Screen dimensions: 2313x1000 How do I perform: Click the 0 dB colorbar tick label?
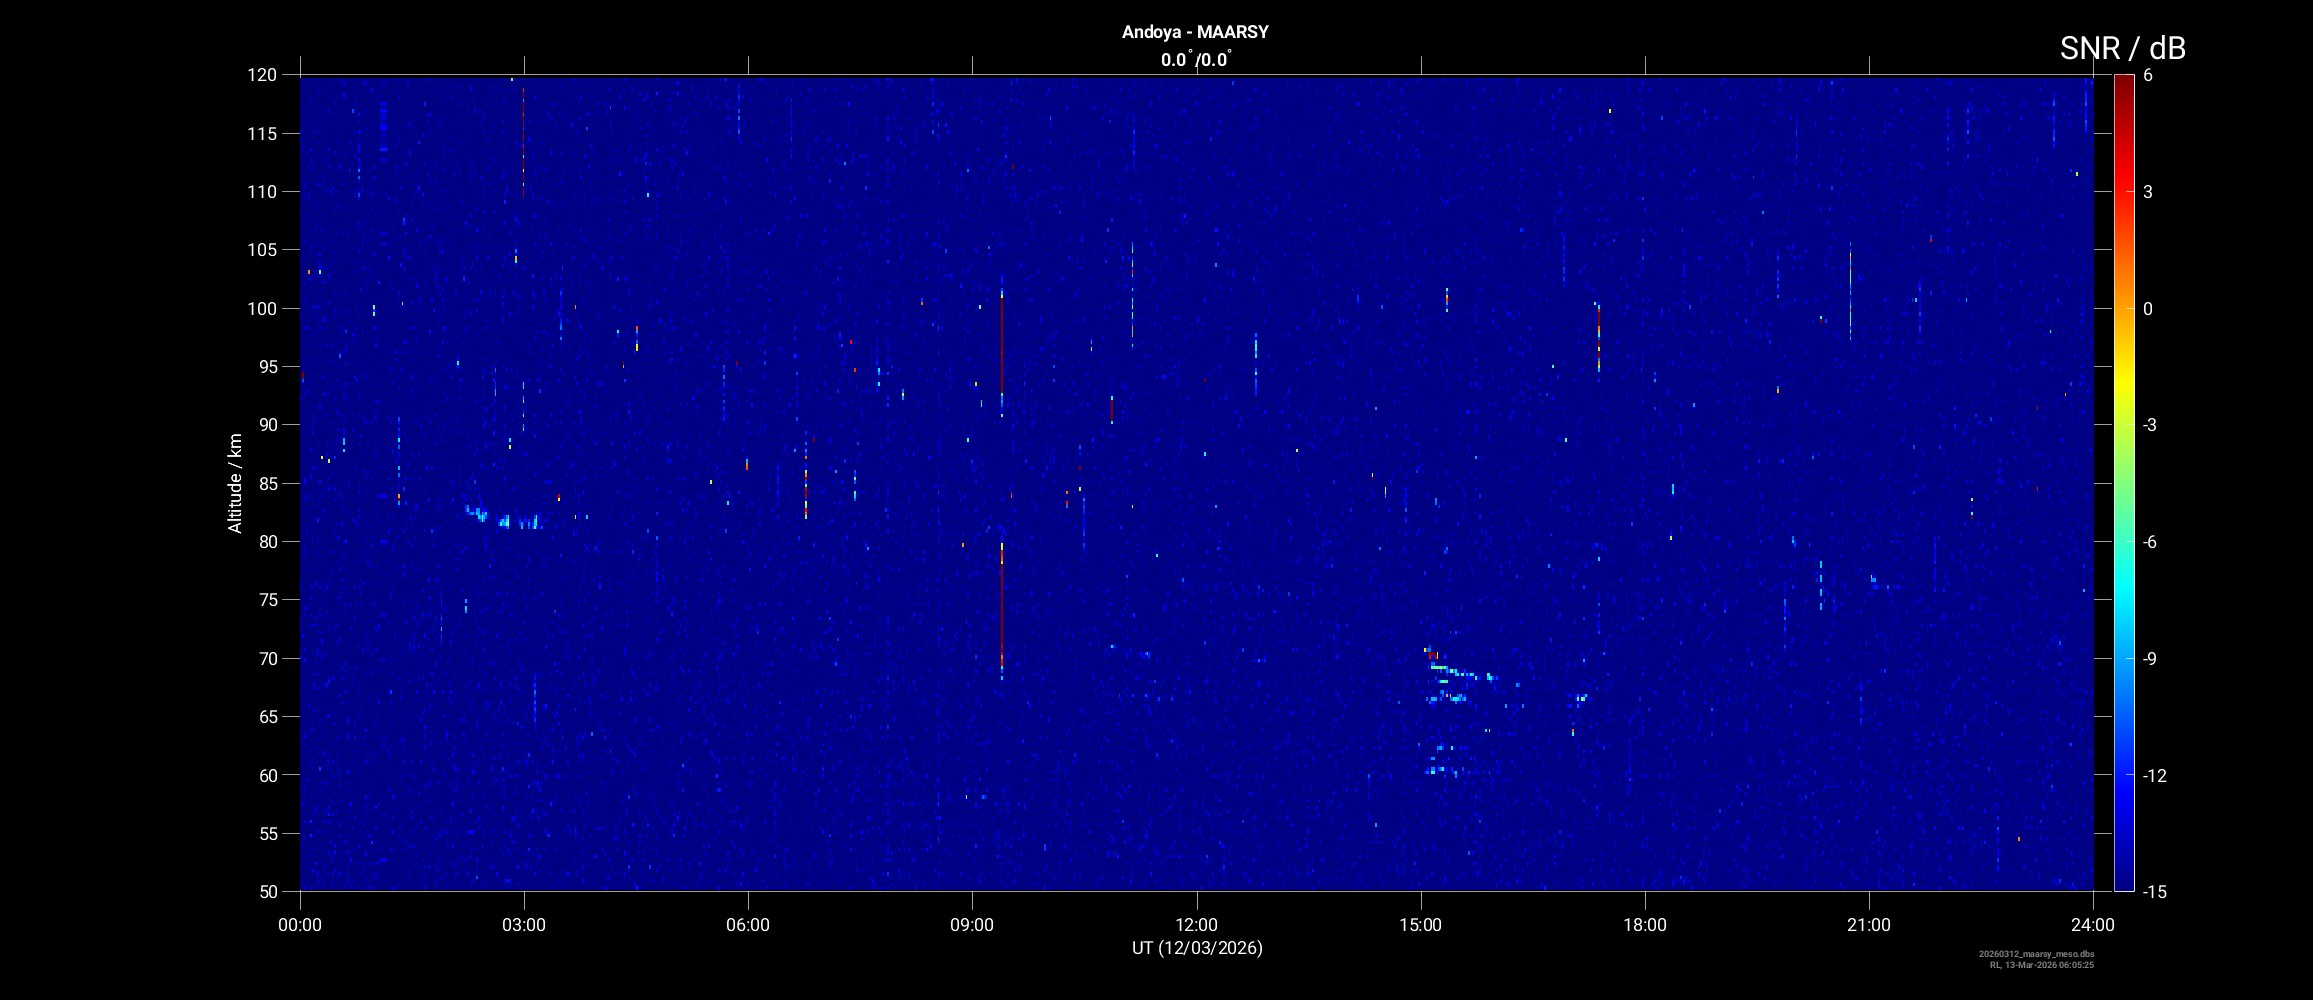(2148, 309)
